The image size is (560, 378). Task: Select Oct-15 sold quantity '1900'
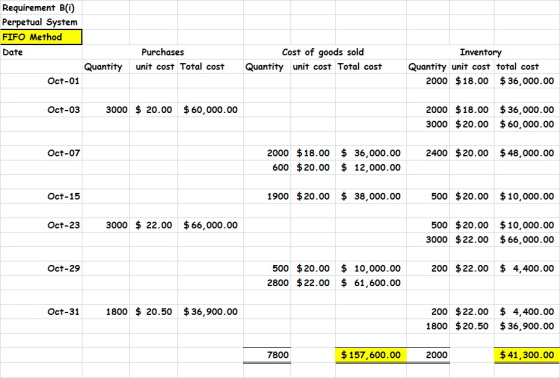267,196
